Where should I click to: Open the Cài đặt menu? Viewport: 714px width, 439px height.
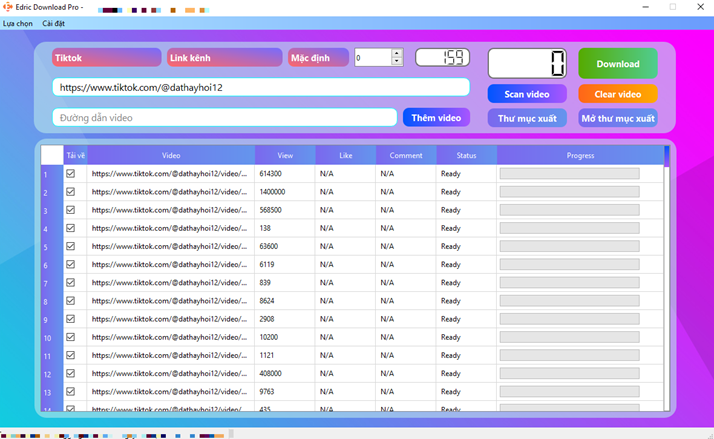[x=54, y=23]
